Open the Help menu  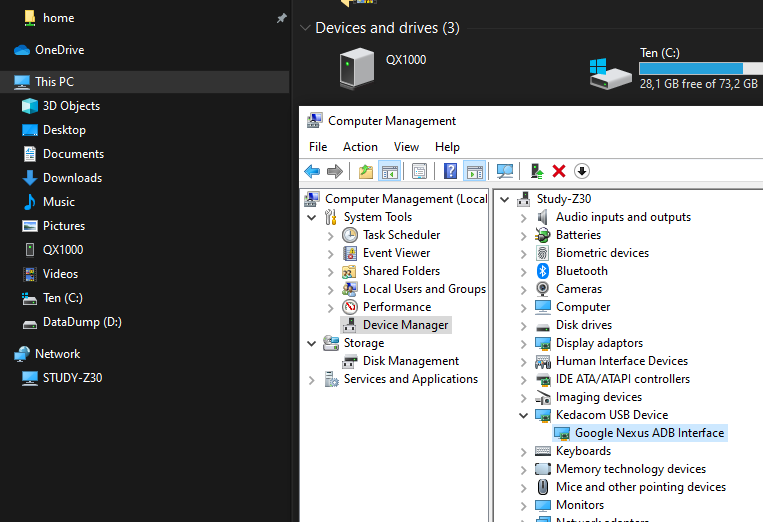[447, 147]
